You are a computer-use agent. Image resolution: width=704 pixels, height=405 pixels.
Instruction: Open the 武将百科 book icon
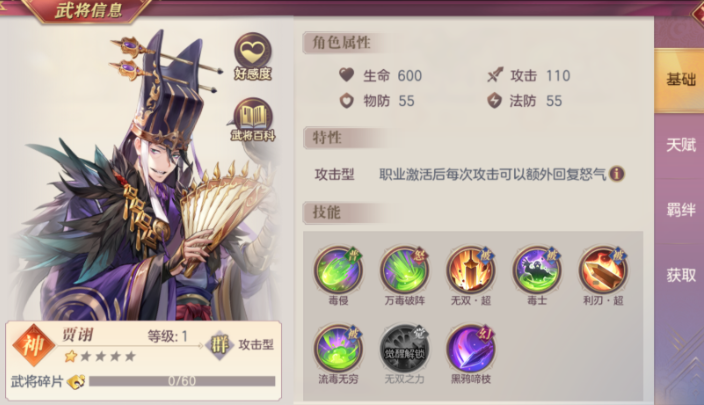[253, 119]
